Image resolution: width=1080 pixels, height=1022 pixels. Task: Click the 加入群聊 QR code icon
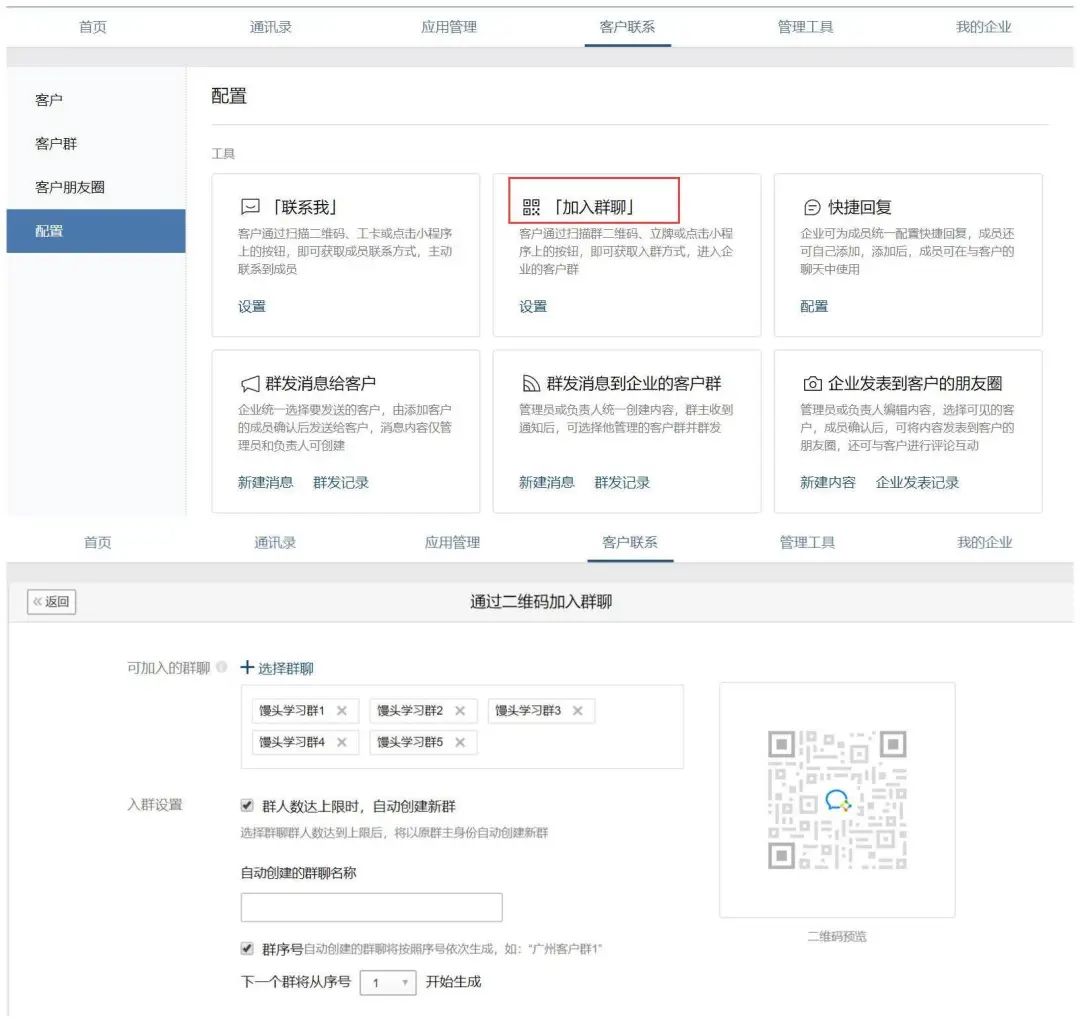531,208
